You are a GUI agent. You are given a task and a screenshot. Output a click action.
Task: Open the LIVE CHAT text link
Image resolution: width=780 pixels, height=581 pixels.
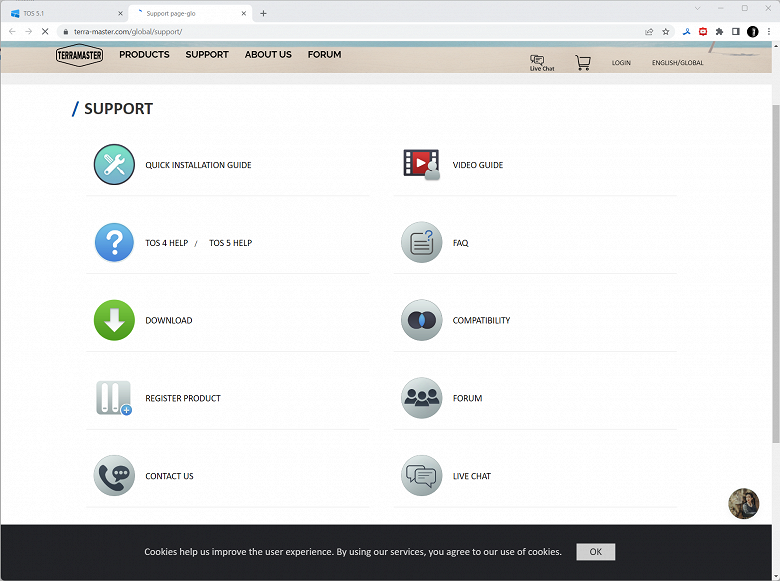tap(472, 476)
